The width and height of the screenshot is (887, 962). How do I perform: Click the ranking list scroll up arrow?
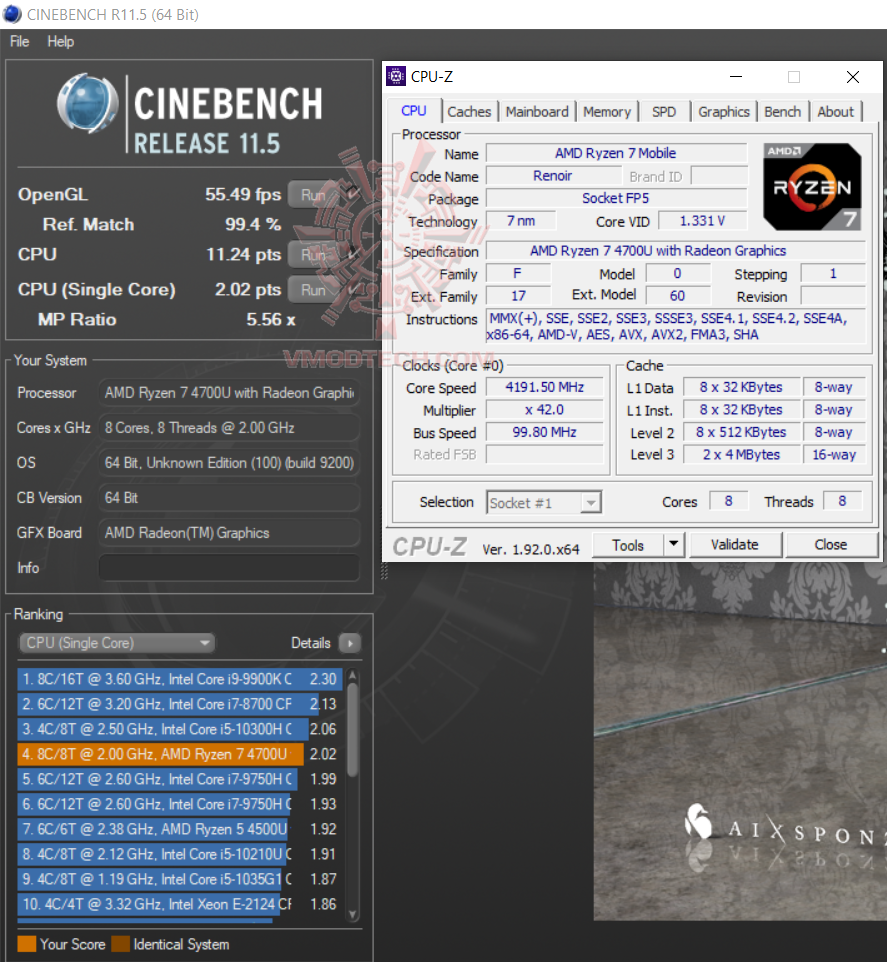pos(353,675)
